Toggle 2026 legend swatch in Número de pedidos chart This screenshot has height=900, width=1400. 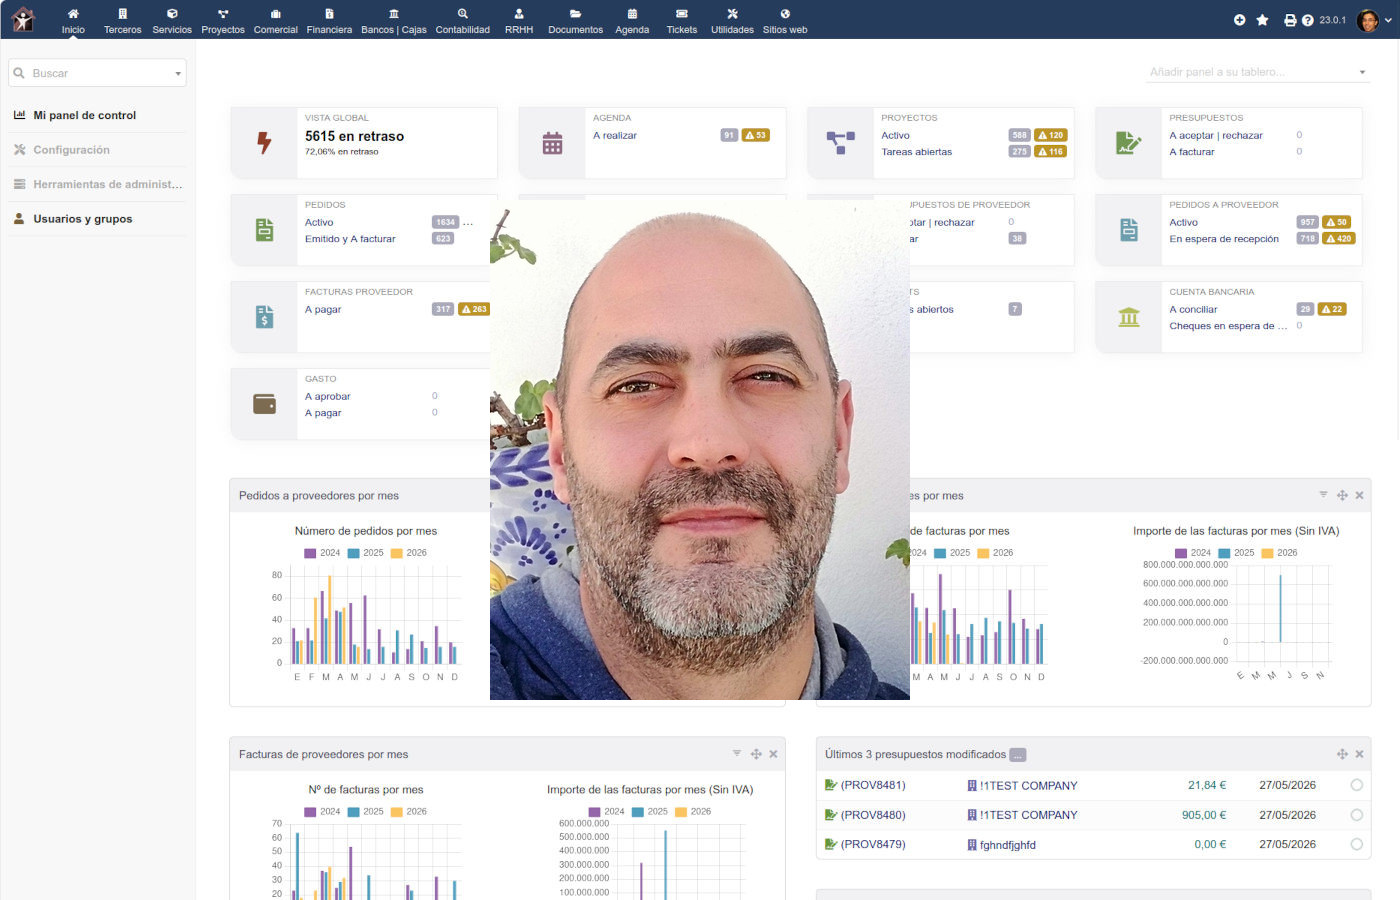[x=396, y=553]
